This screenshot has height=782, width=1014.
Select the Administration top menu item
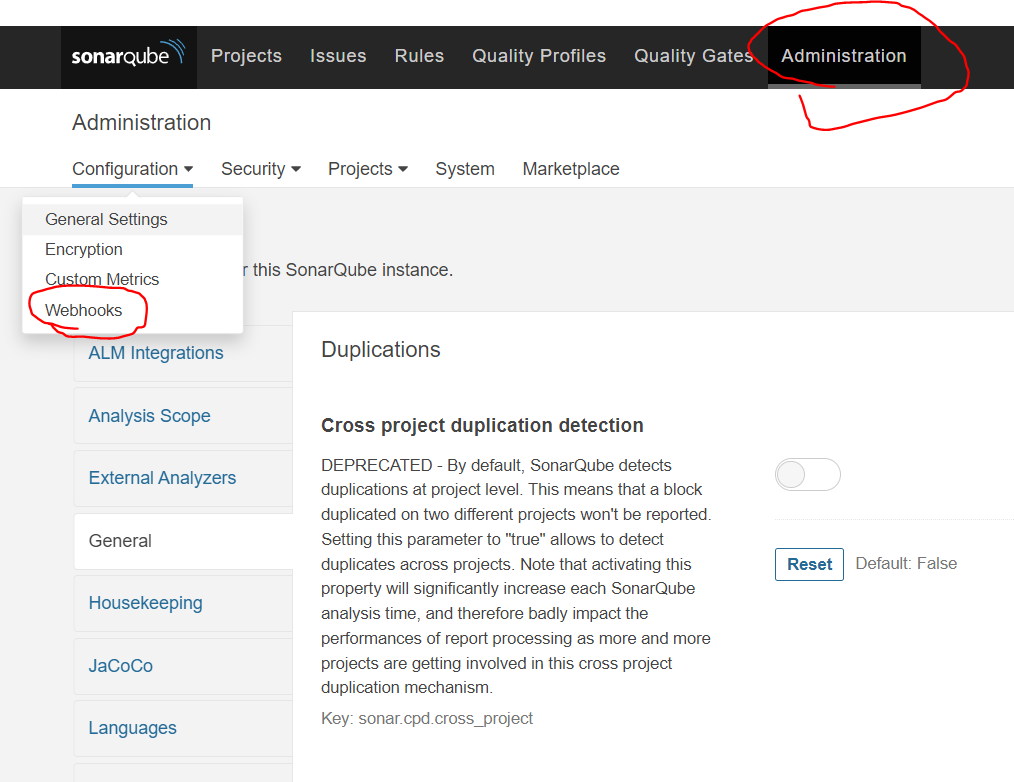click(844, 56)
